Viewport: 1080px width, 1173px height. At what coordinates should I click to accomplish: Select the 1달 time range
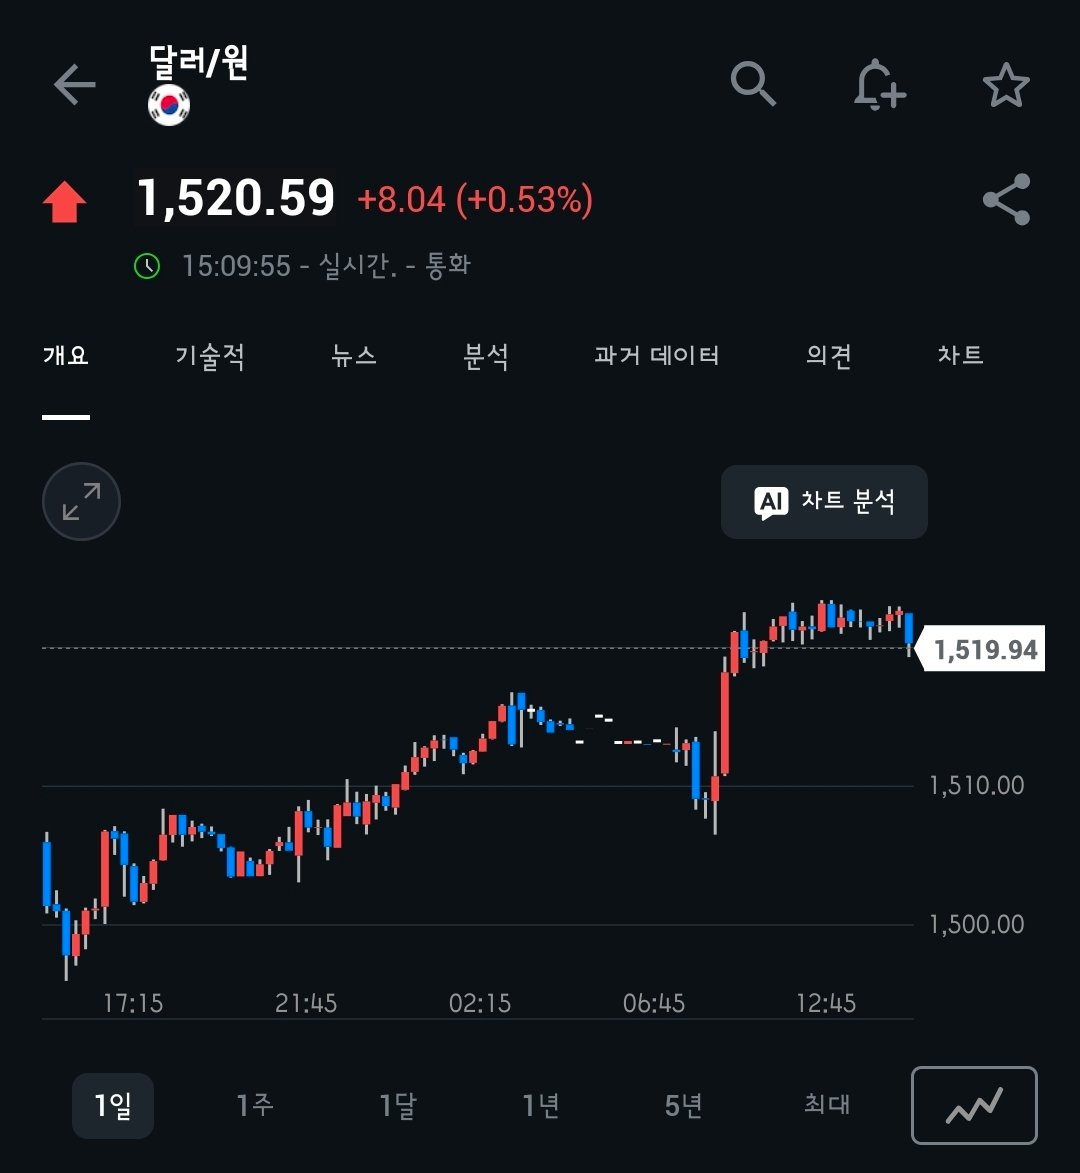(398, 1105)
